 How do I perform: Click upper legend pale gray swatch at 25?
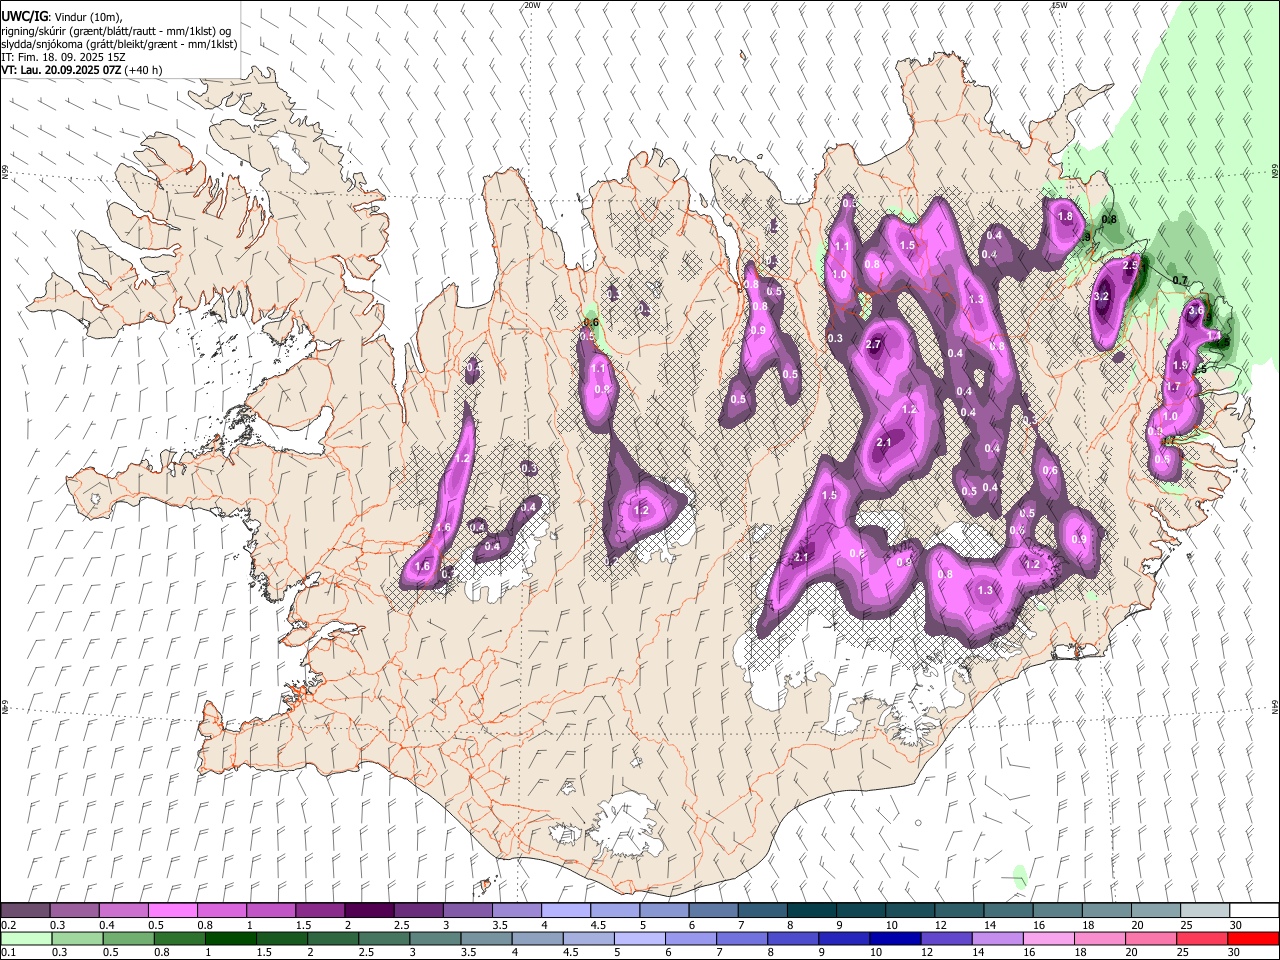coord(1205,910)
